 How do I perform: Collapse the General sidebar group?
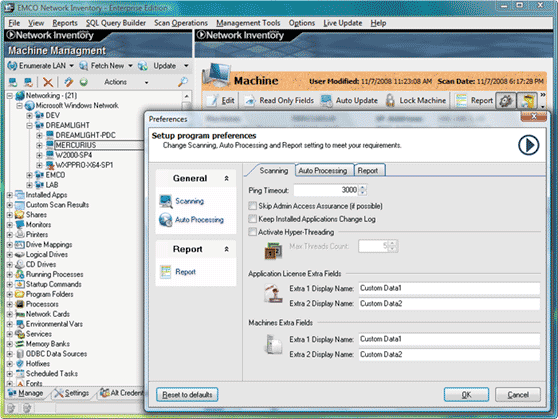point(226,178)
